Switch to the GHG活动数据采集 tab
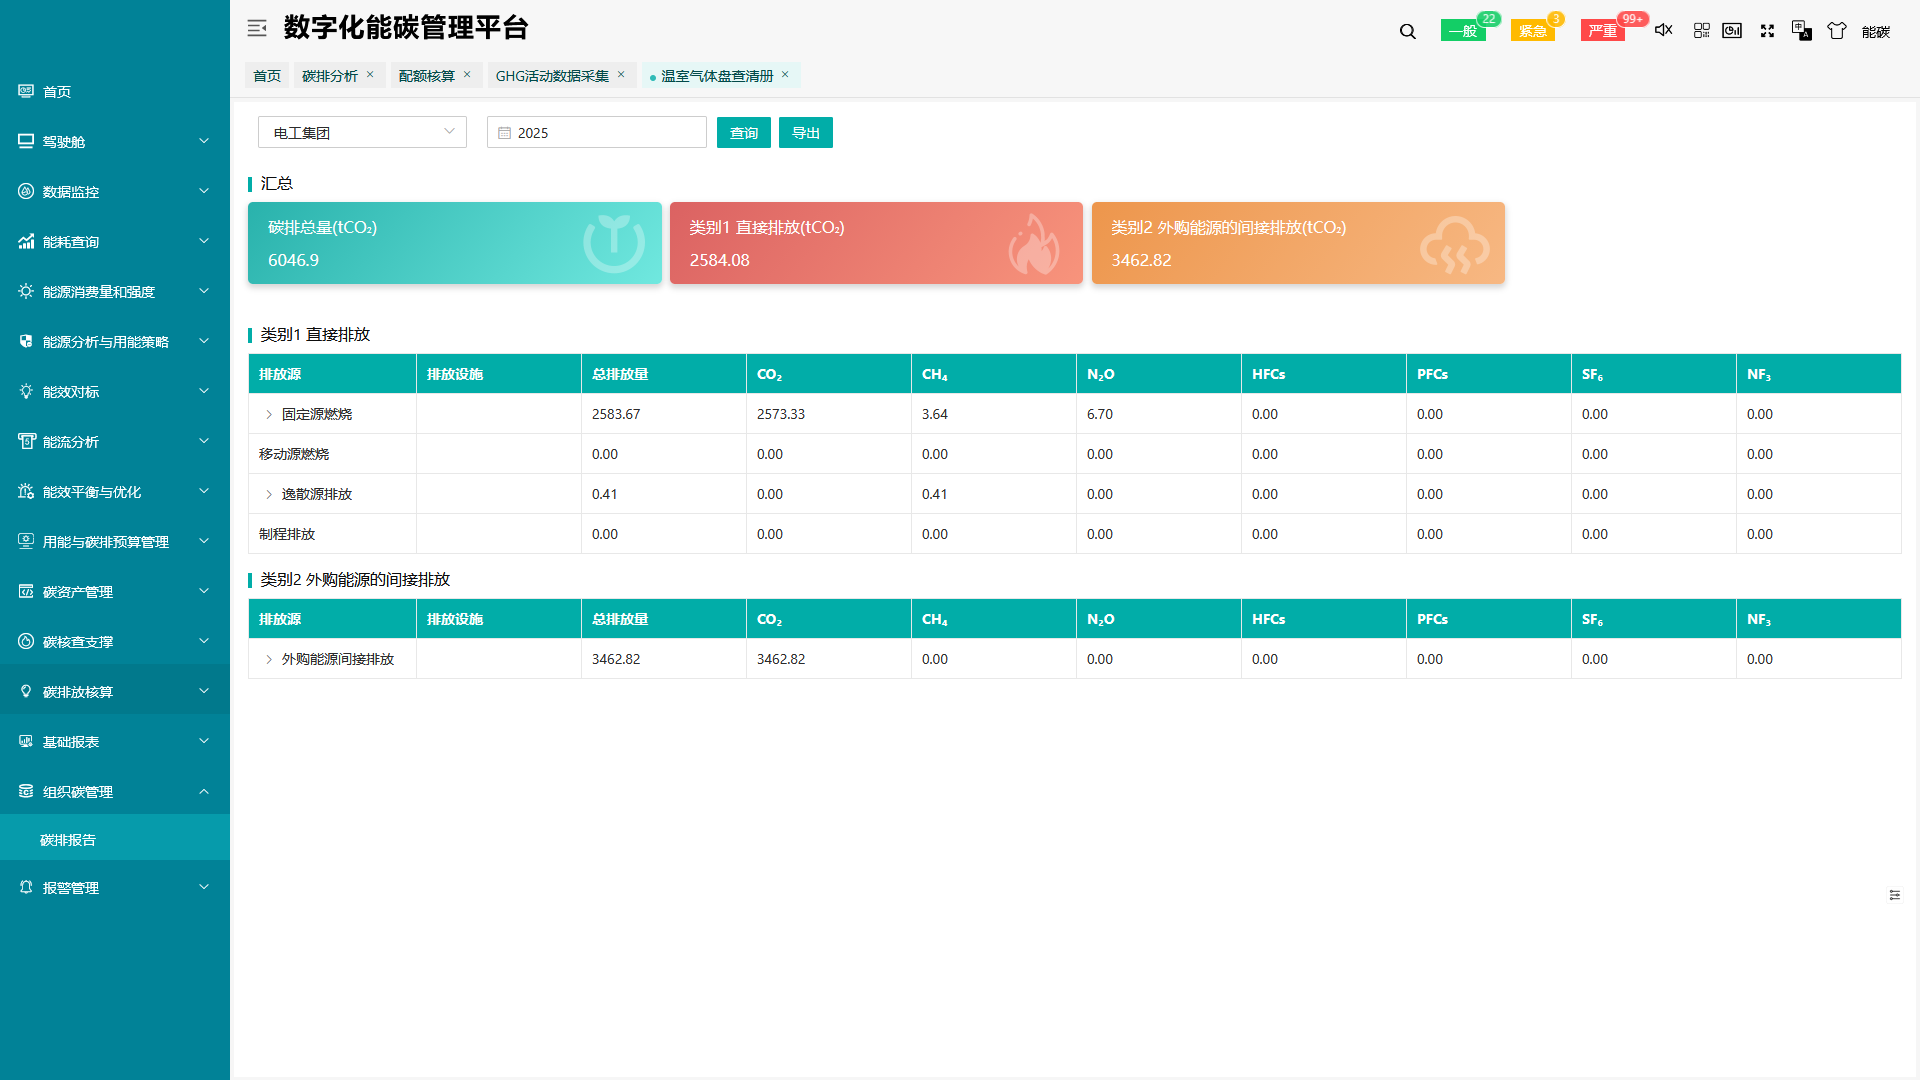 551,75
